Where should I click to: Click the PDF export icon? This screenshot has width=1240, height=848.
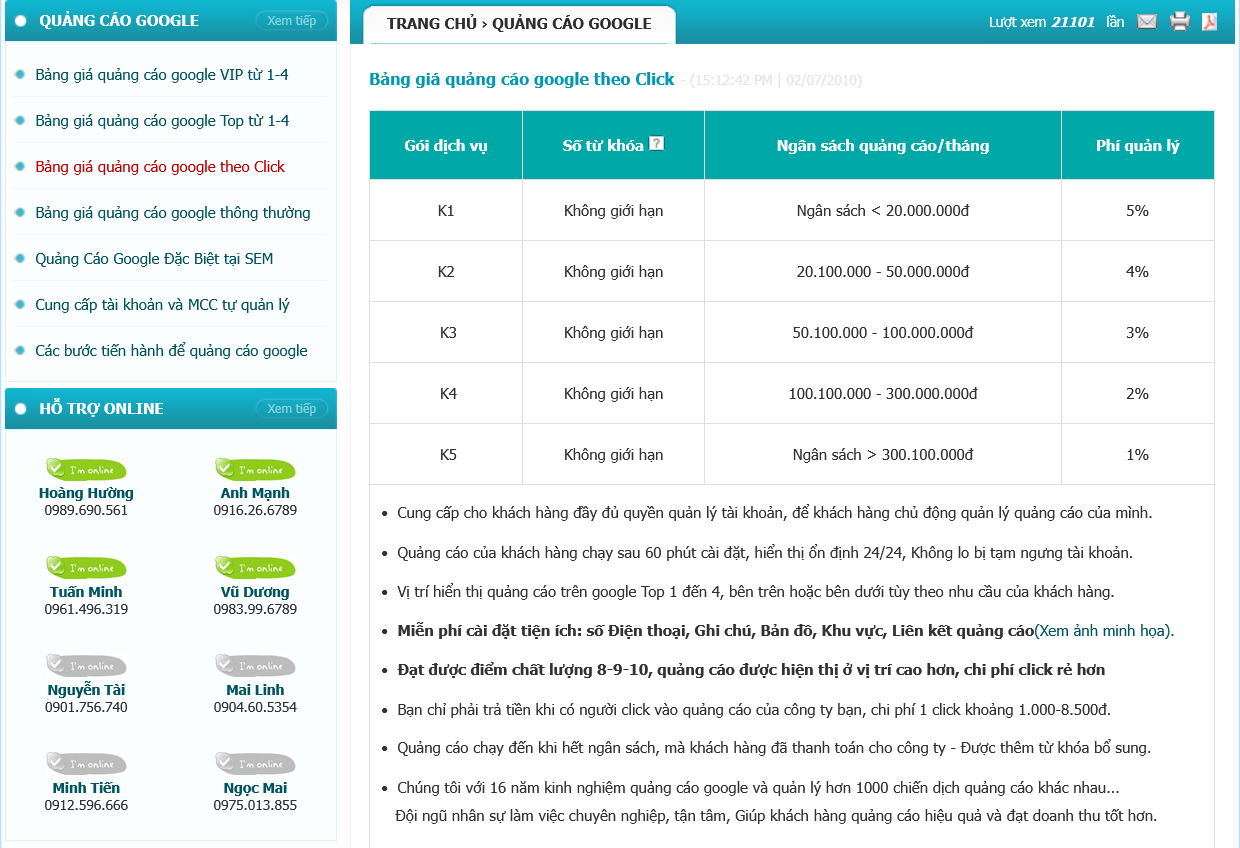click(x=1209, y=22)
